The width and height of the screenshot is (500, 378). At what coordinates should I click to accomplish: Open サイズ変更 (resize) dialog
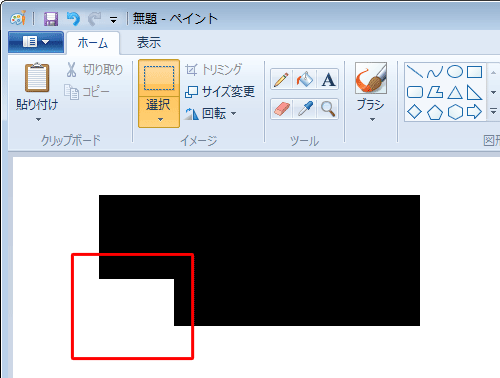click(x=220, y=91)
